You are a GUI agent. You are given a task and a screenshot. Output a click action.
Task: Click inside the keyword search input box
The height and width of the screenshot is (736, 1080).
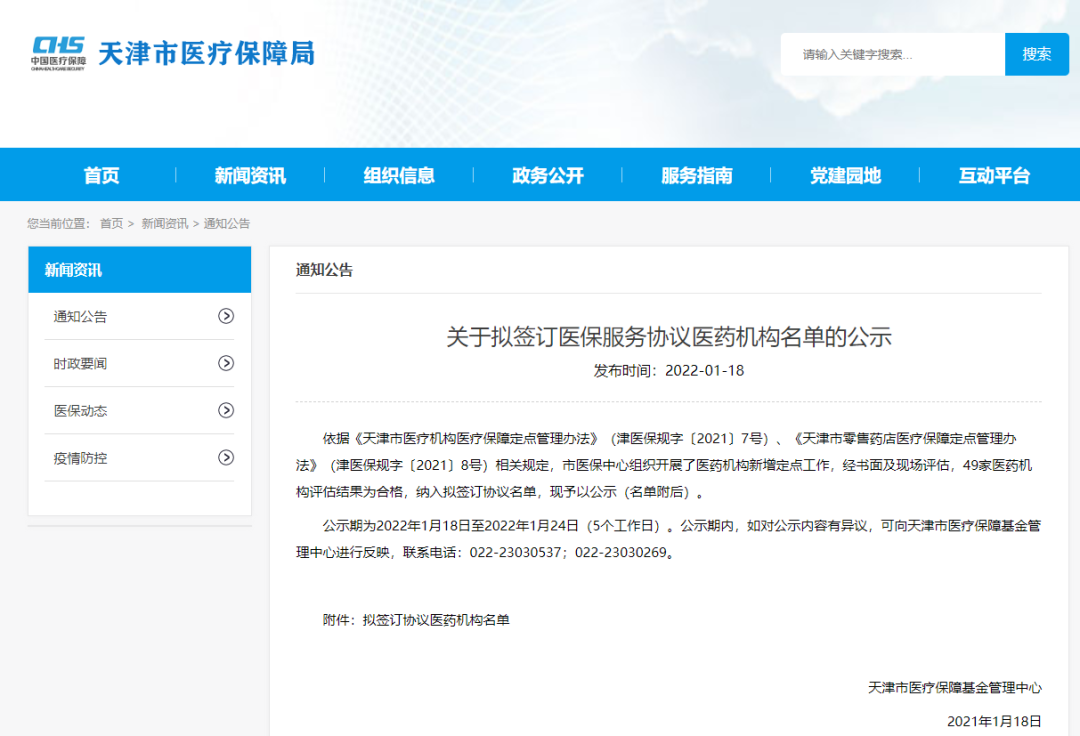(890, 54)
